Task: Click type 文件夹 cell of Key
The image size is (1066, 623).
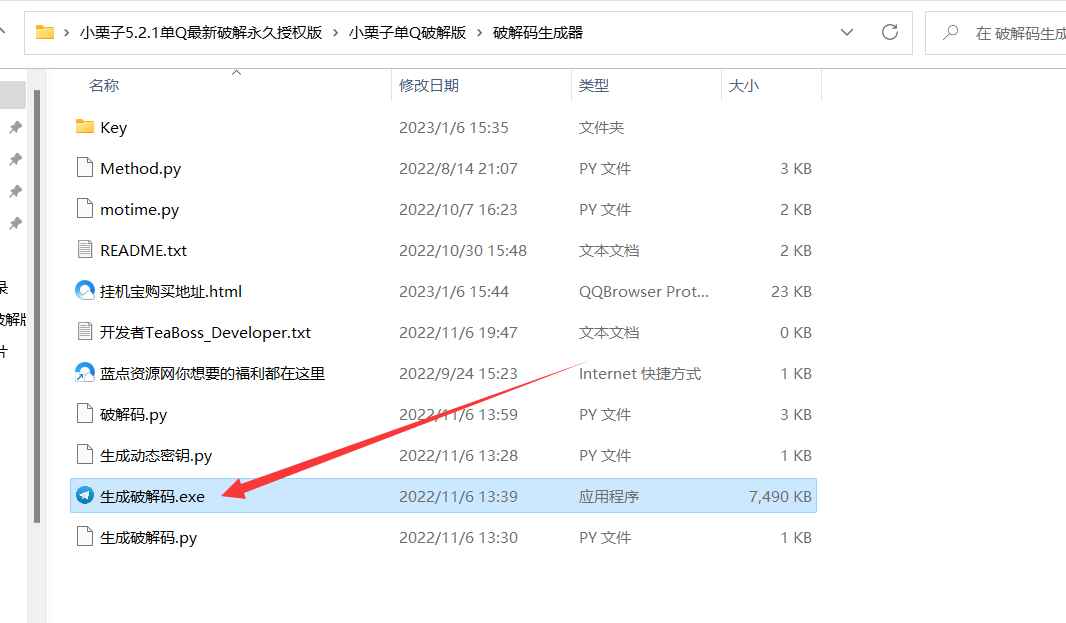Action: point(601,127)
